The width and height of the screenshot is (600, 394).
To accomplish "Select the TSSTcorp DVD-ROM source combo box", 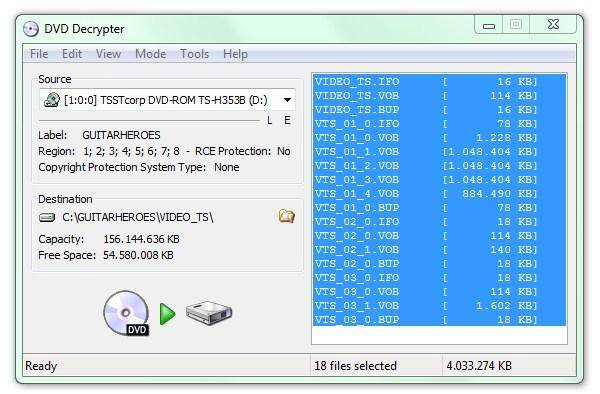I will point(167,100).
